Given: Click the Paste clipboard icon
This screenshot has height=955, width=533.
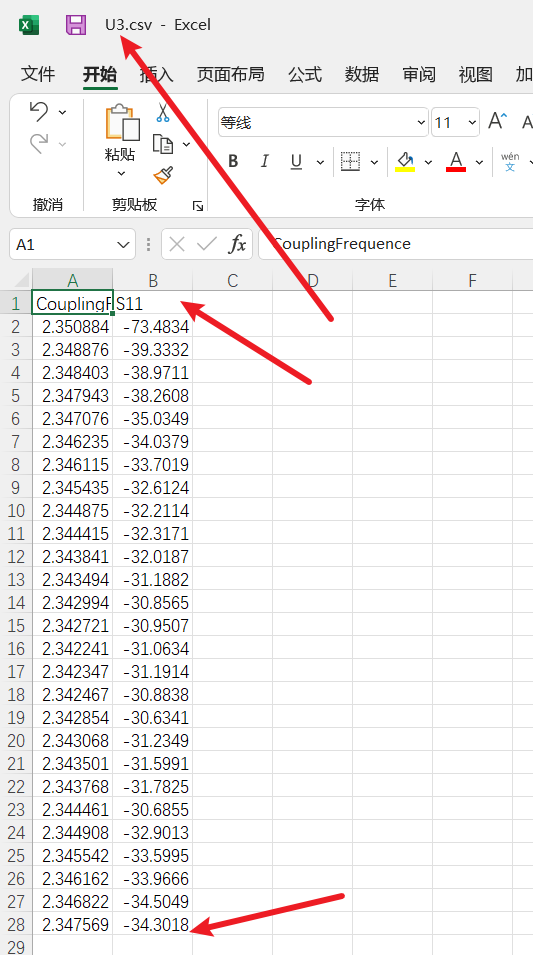Looking at the screenshot, I should 122,122.
